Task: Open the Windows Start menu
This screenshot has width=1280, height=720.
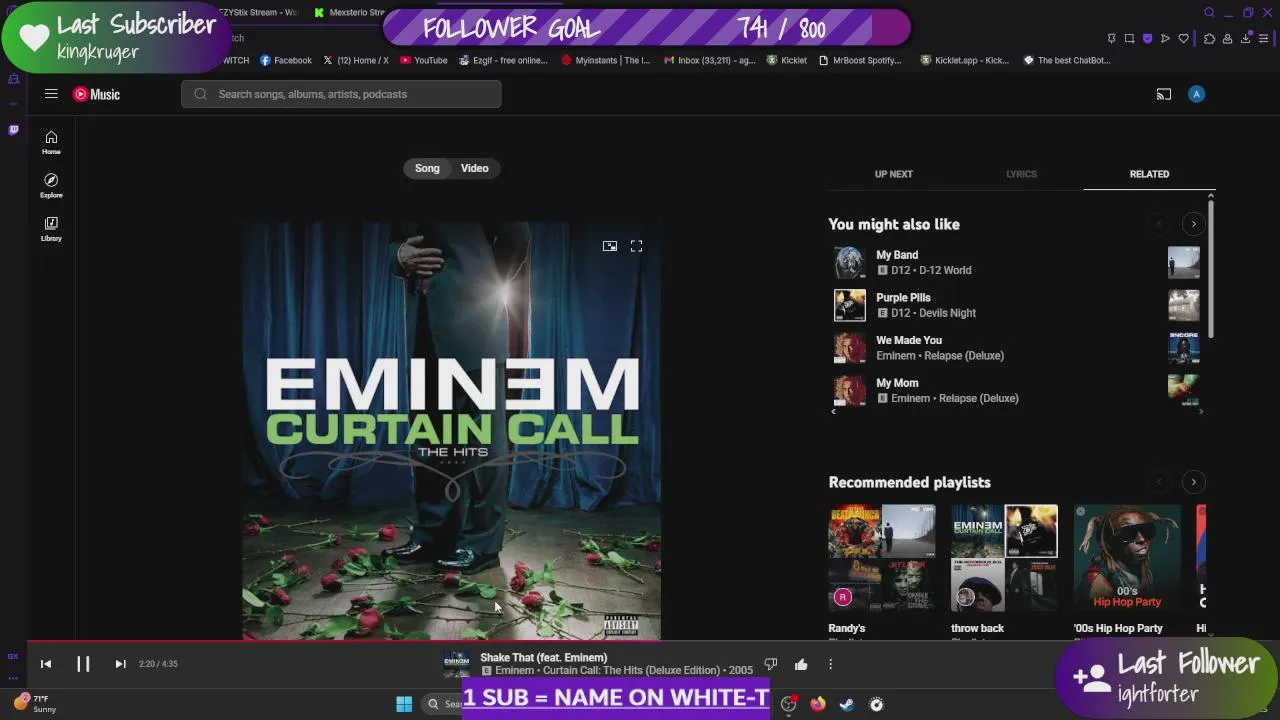Action: pos(404,704)
